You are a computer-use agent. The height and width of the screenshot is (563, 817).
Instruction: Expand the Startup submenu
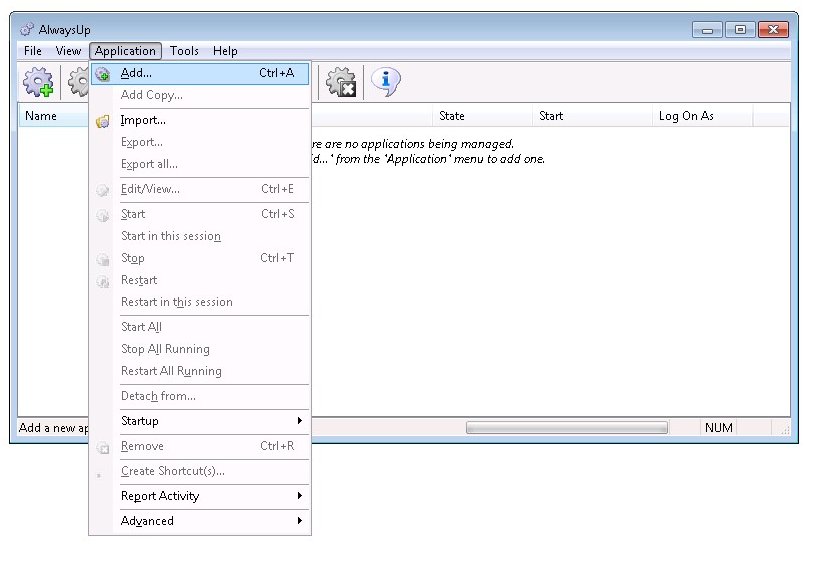coord(200,421)
